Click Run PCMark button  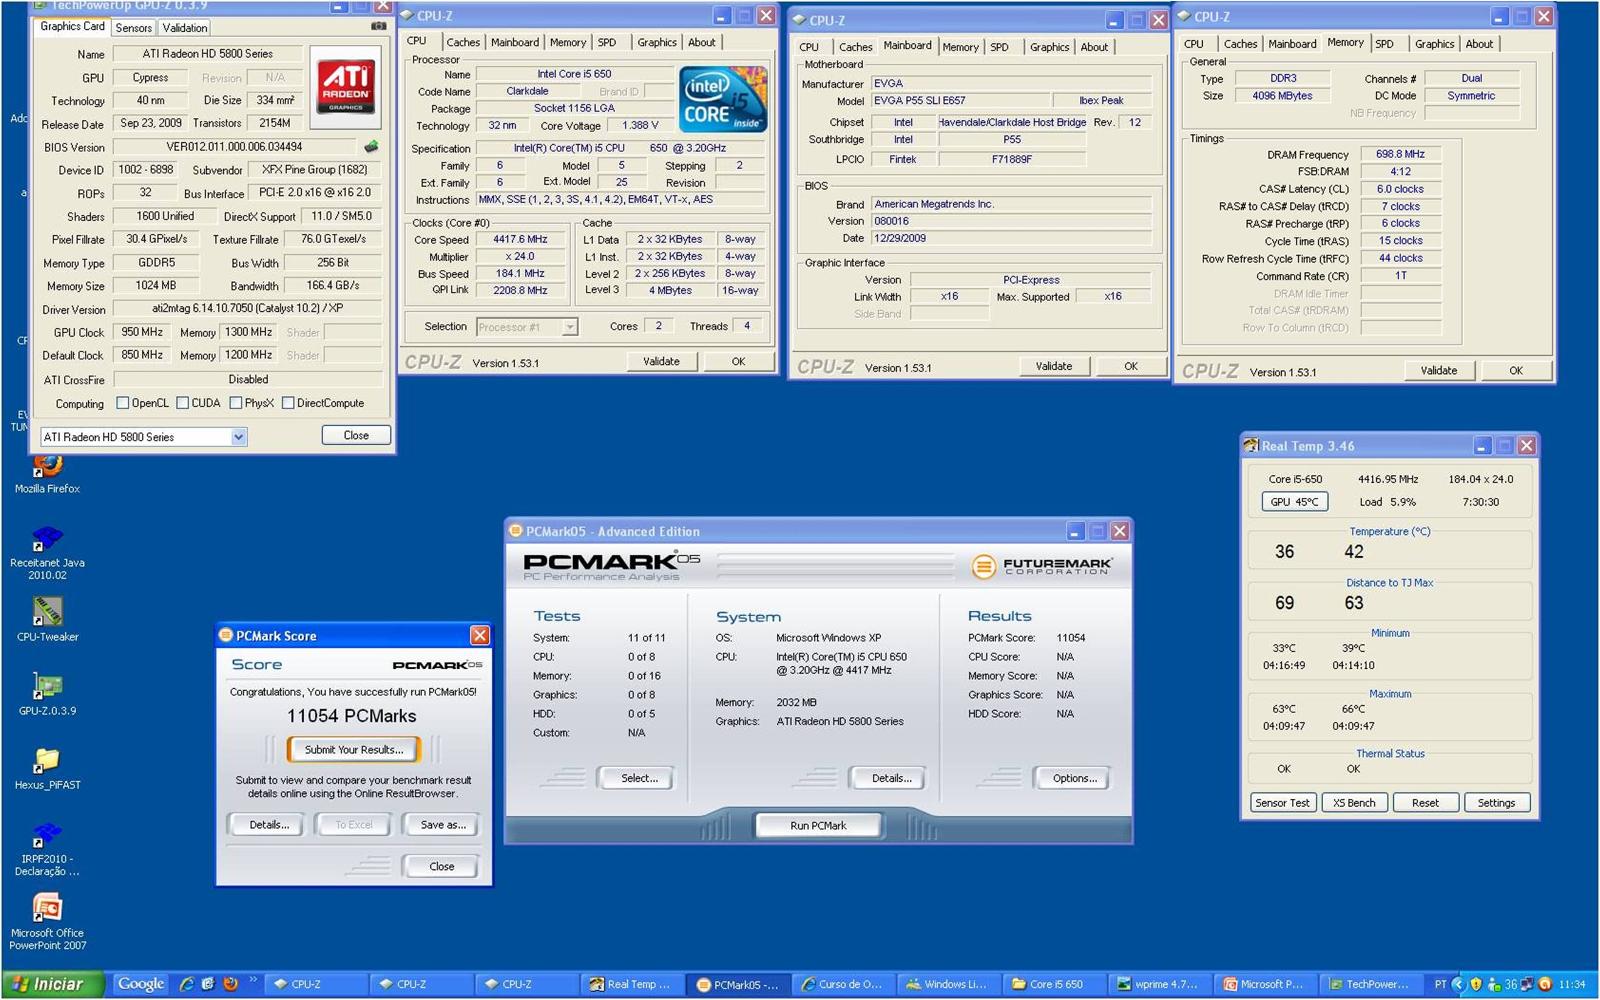pyautogui.click(x=818, y=826)
